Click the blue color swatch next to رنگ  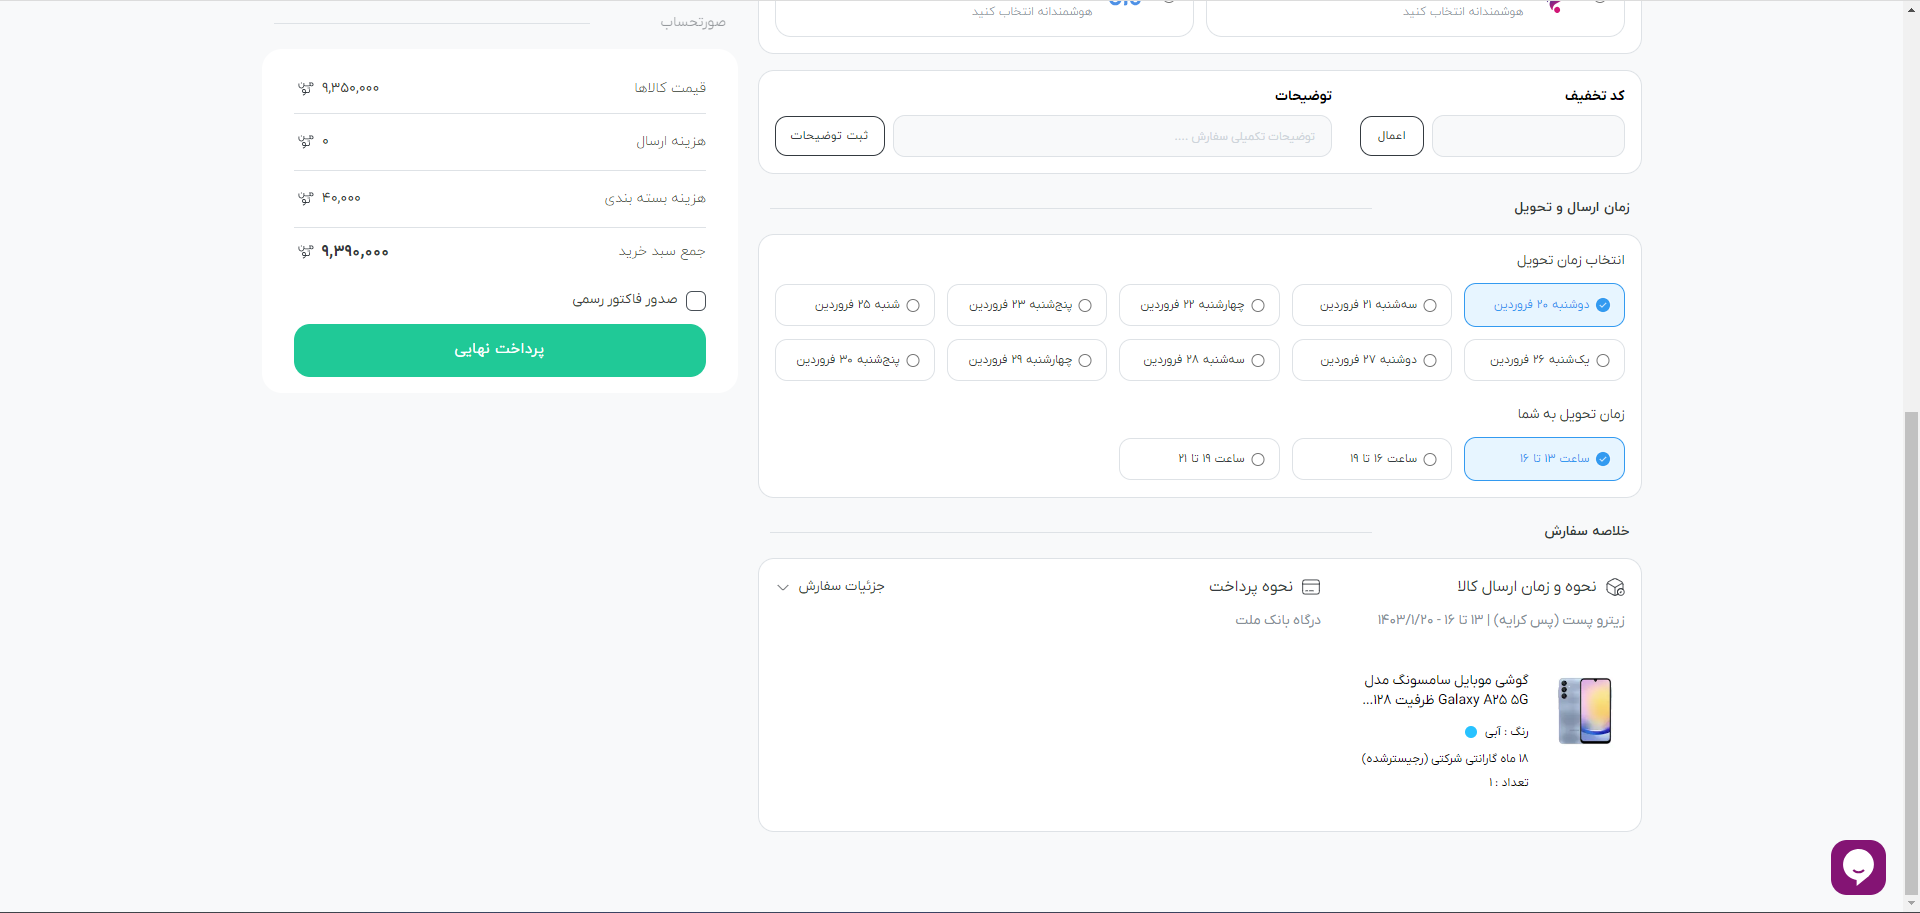1470,732
